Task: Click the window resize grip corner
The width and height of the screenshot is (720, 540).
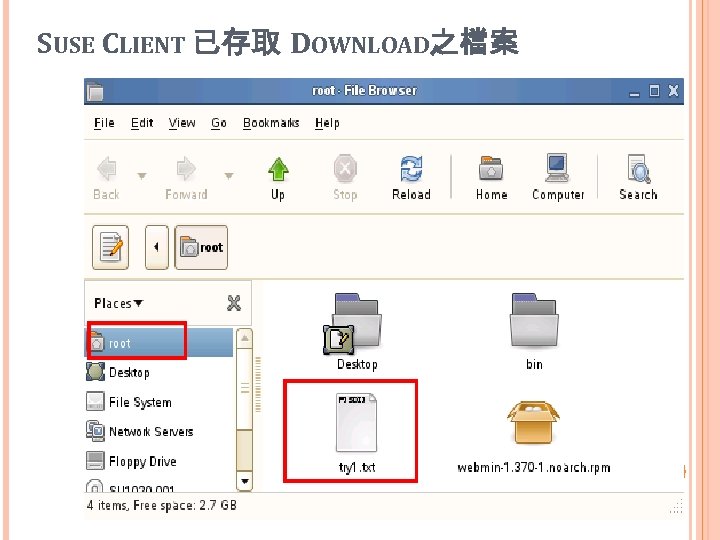Action: 676,507
